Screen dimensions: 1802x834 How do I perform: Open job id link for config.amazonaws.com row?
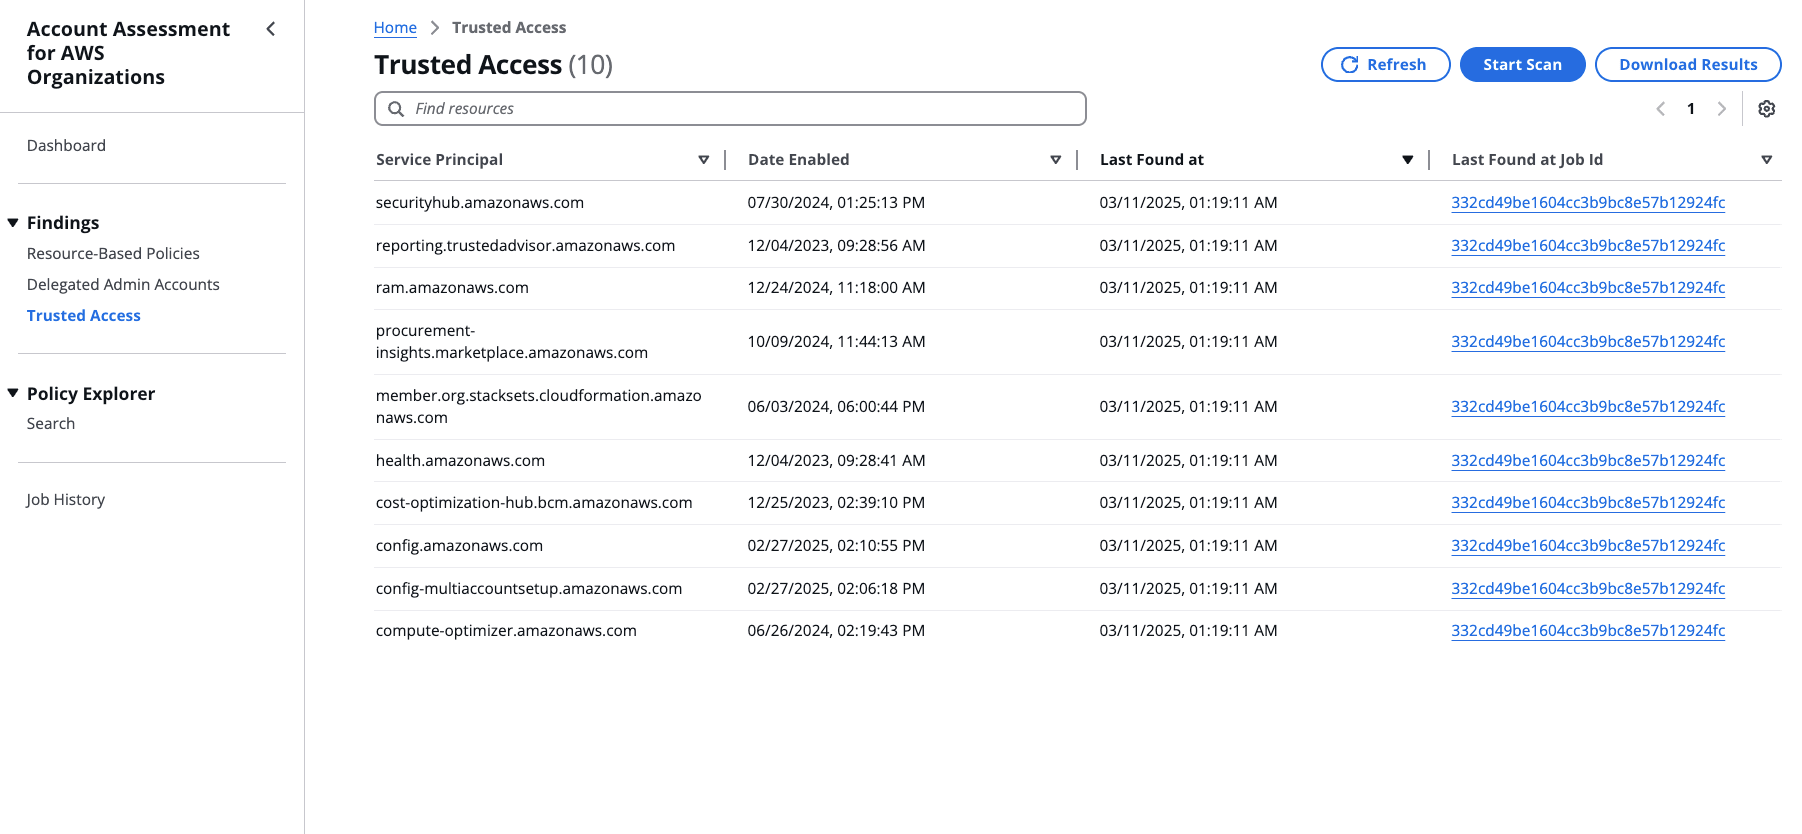pos(1588,546)
